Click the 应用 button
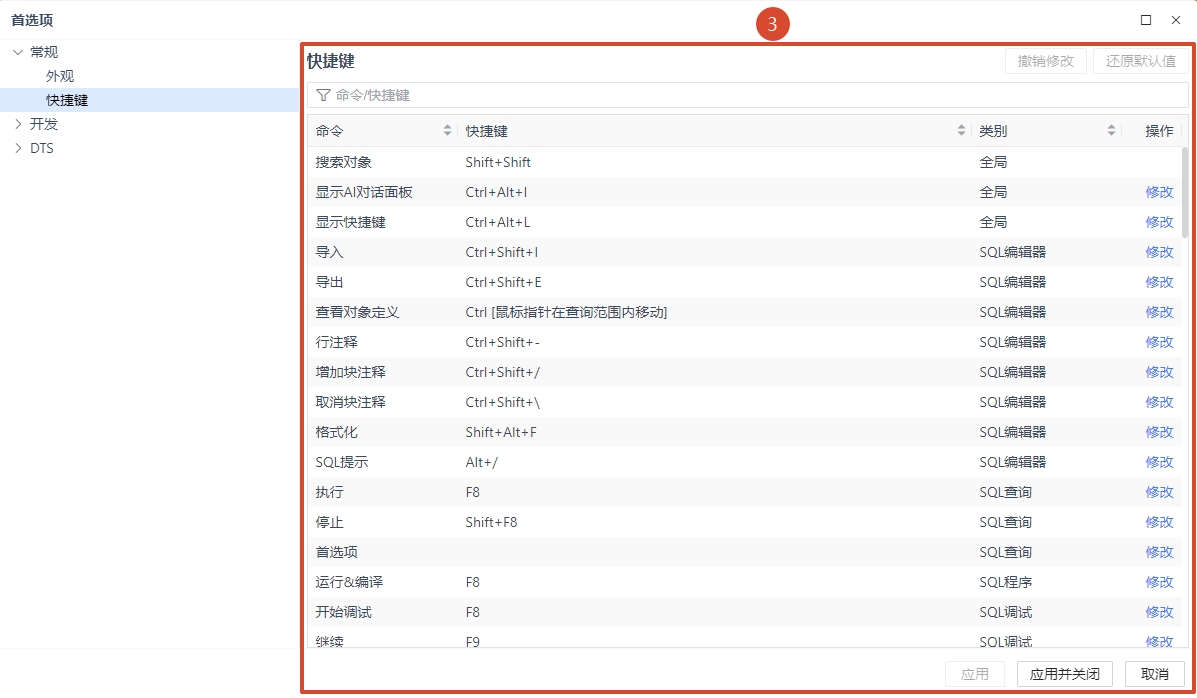The image size is (1197, 698). point(975,674)
